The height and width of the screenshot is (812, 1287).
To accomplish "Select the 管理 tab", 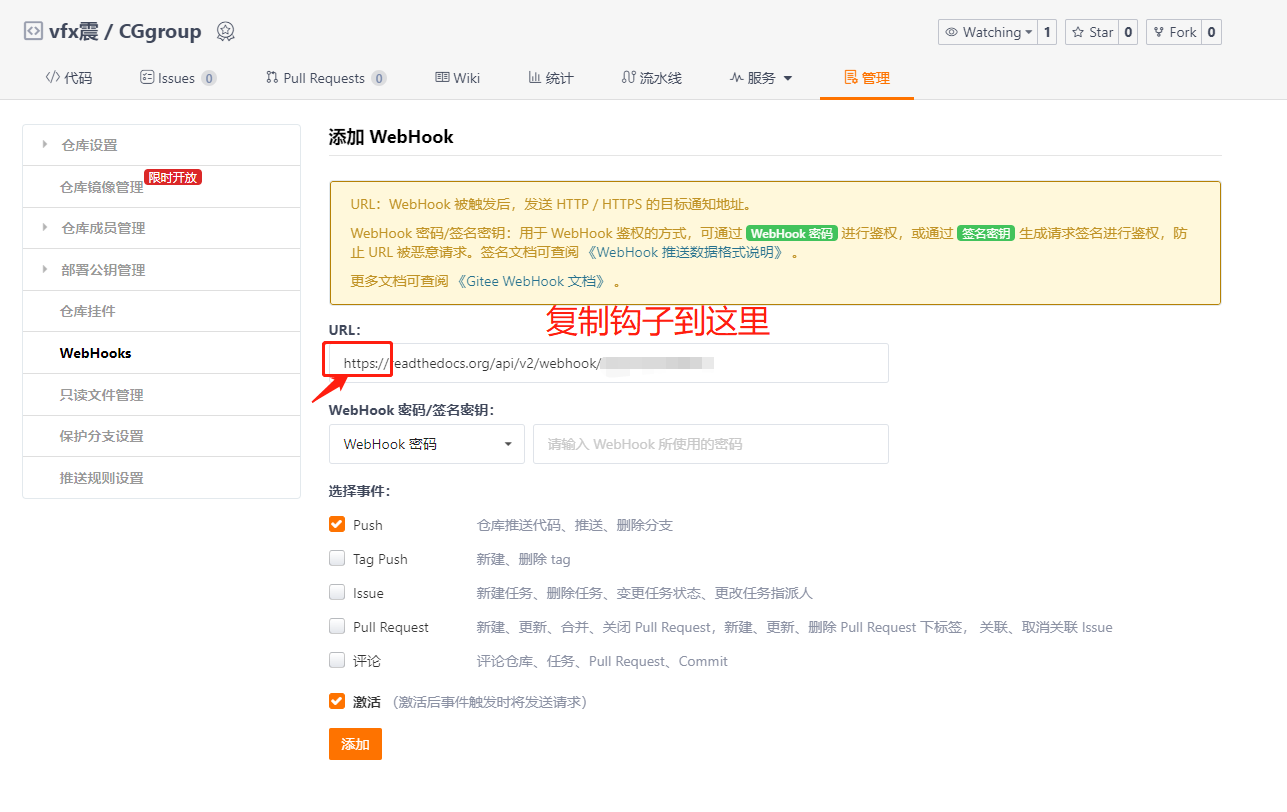I will (x=867, y=78).
